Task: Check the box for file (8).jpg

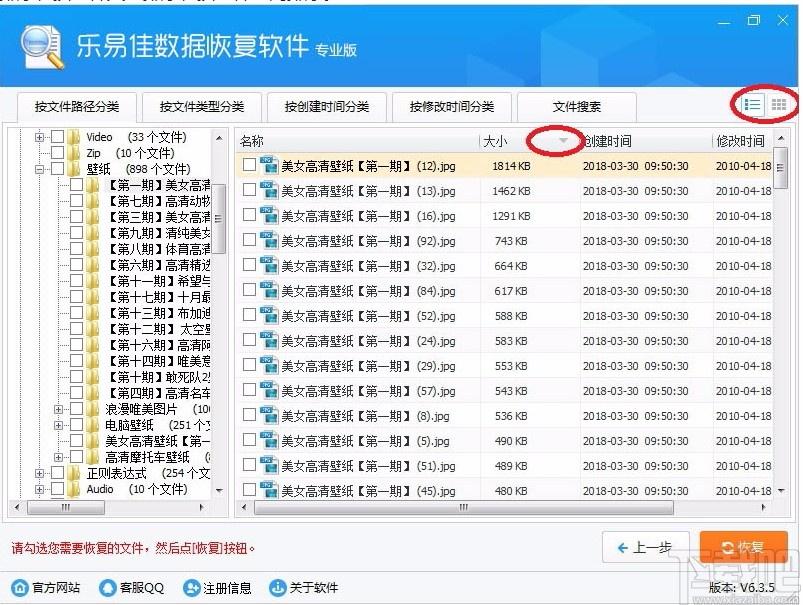Action: tap(249, 414)
